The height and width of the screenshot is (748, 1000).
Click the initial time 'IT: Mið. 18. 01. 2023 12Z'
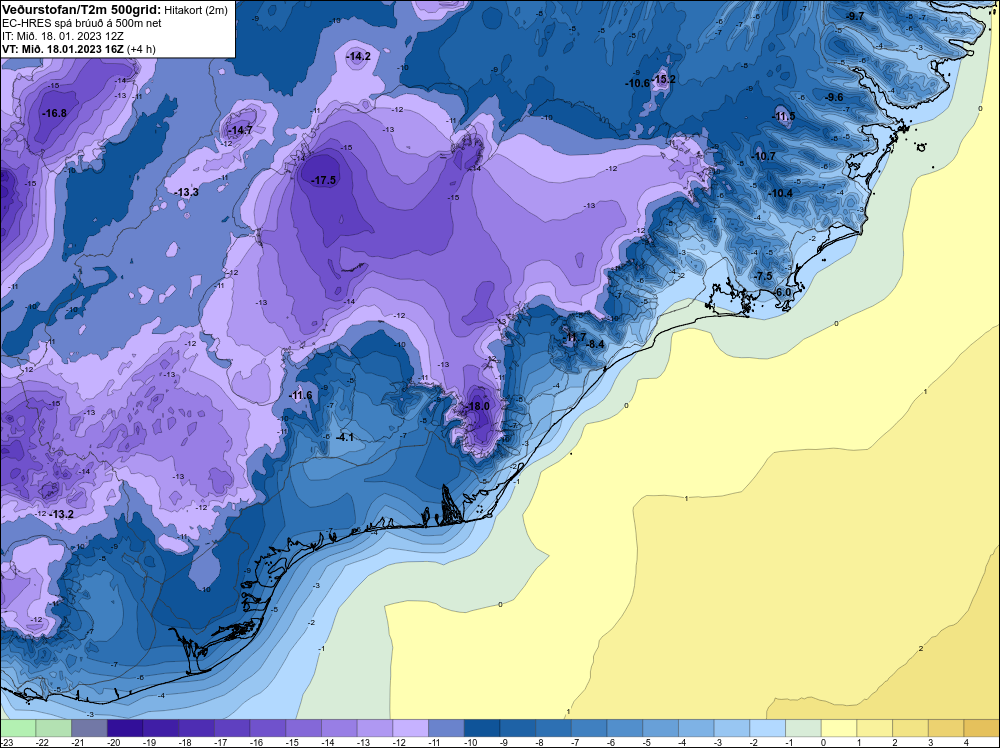[62, 36]
